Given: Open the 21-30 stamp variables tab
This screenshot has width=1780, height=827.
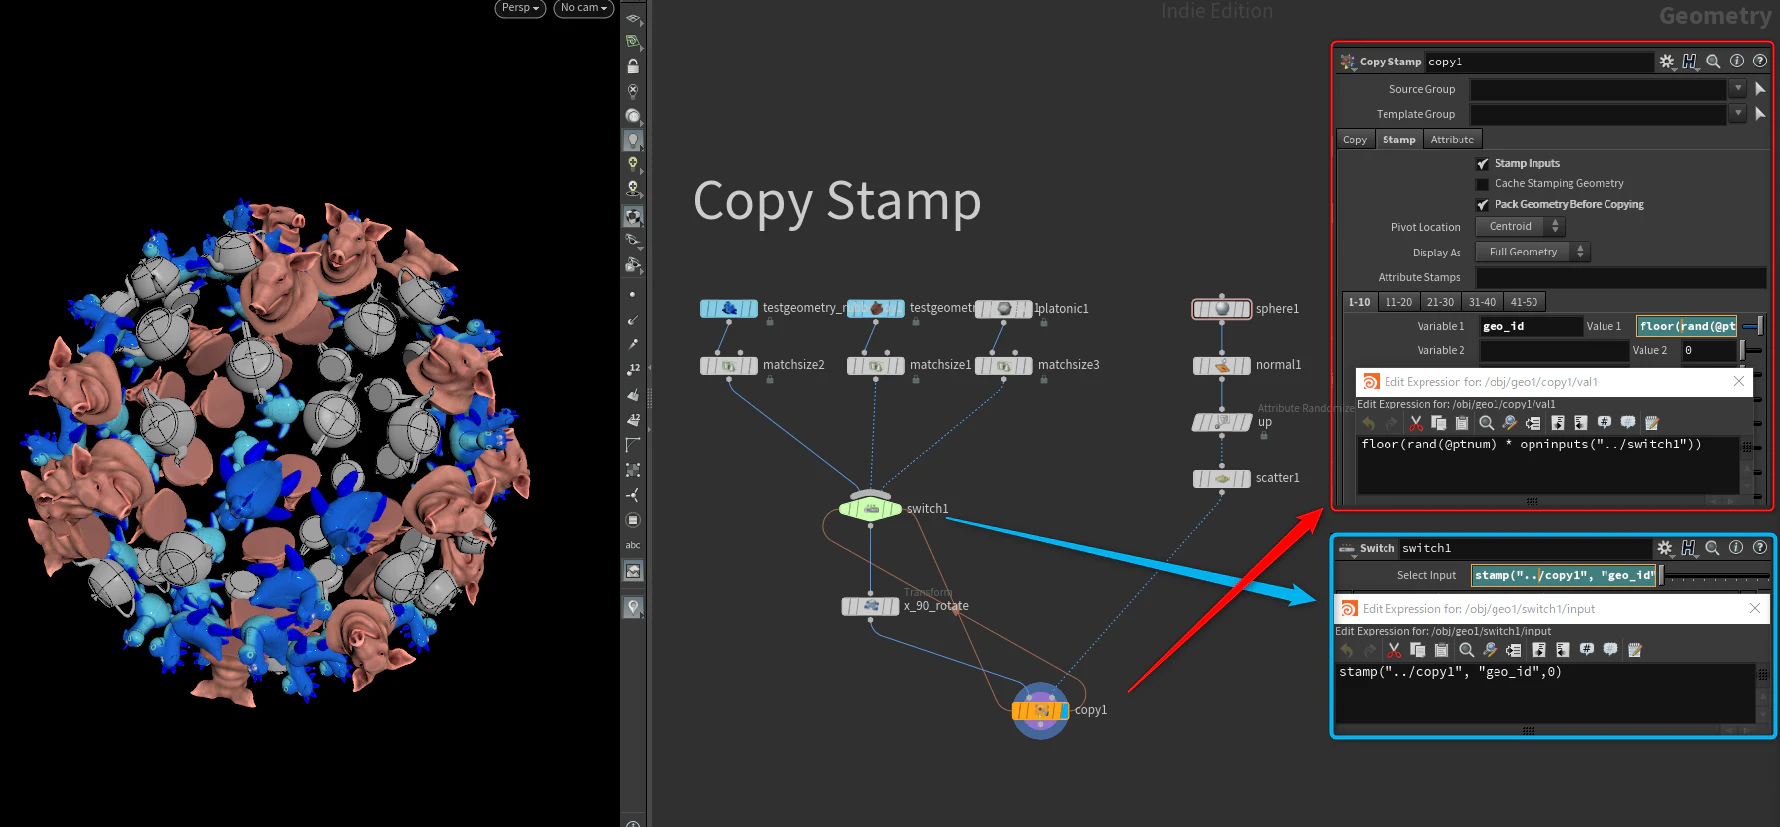Looking at the screenshot, I should (1440, 302).
